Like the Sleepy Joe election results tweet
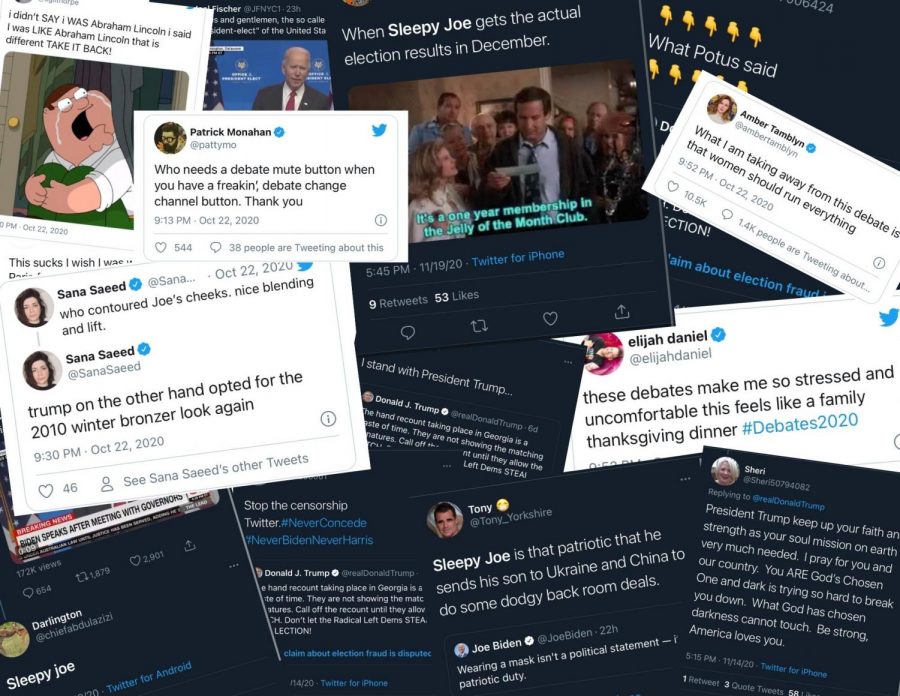Screen dimensions: 900x696 pyautogui.click(x=550, y=318)
